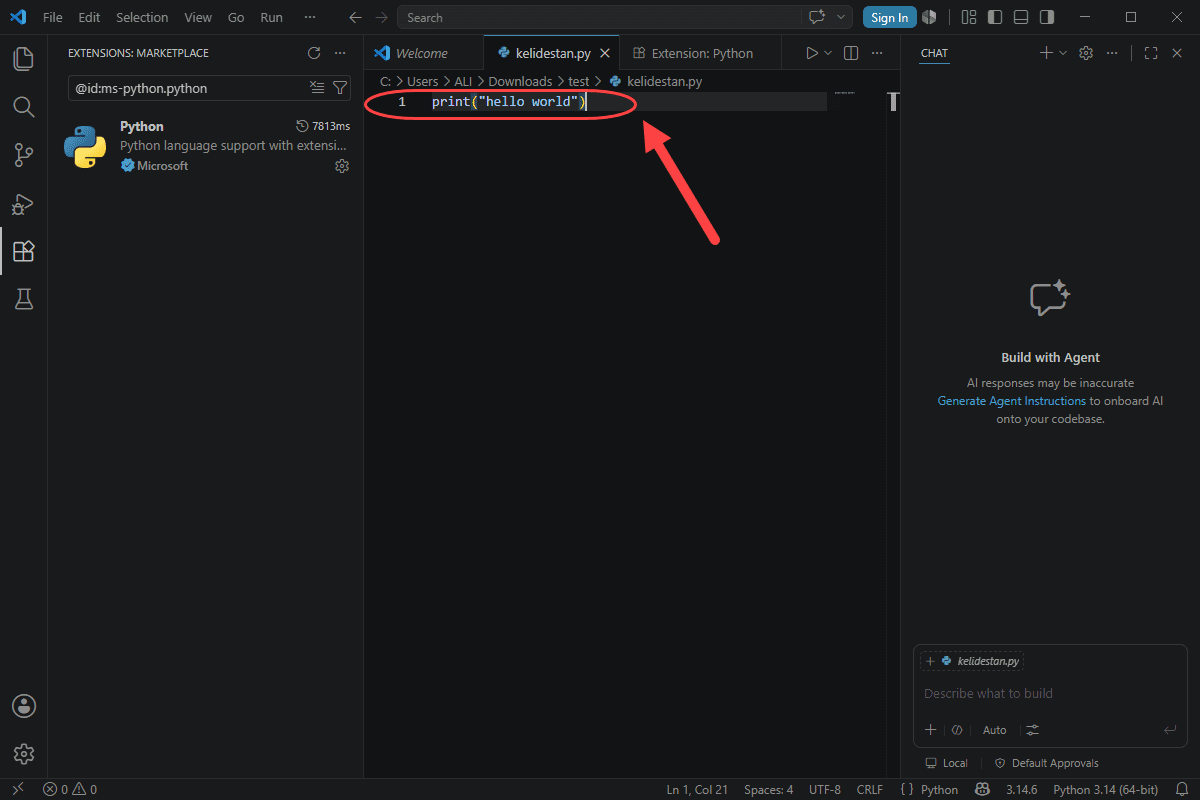Open the Run and Debug view
Image resolution: width=1200 pixels, height=800 pixels.
click(24, 203)
